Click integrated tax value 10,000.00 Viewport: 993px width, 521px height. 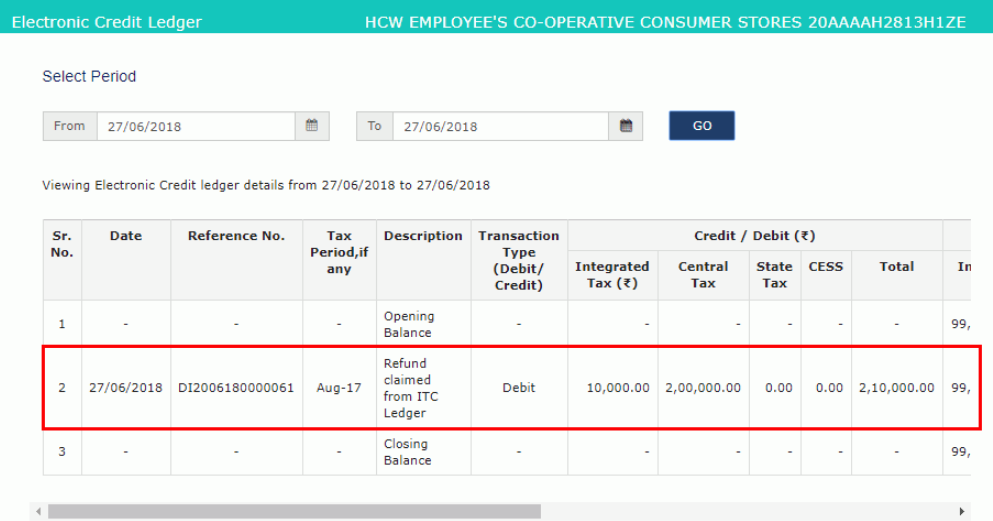[618, 387]
